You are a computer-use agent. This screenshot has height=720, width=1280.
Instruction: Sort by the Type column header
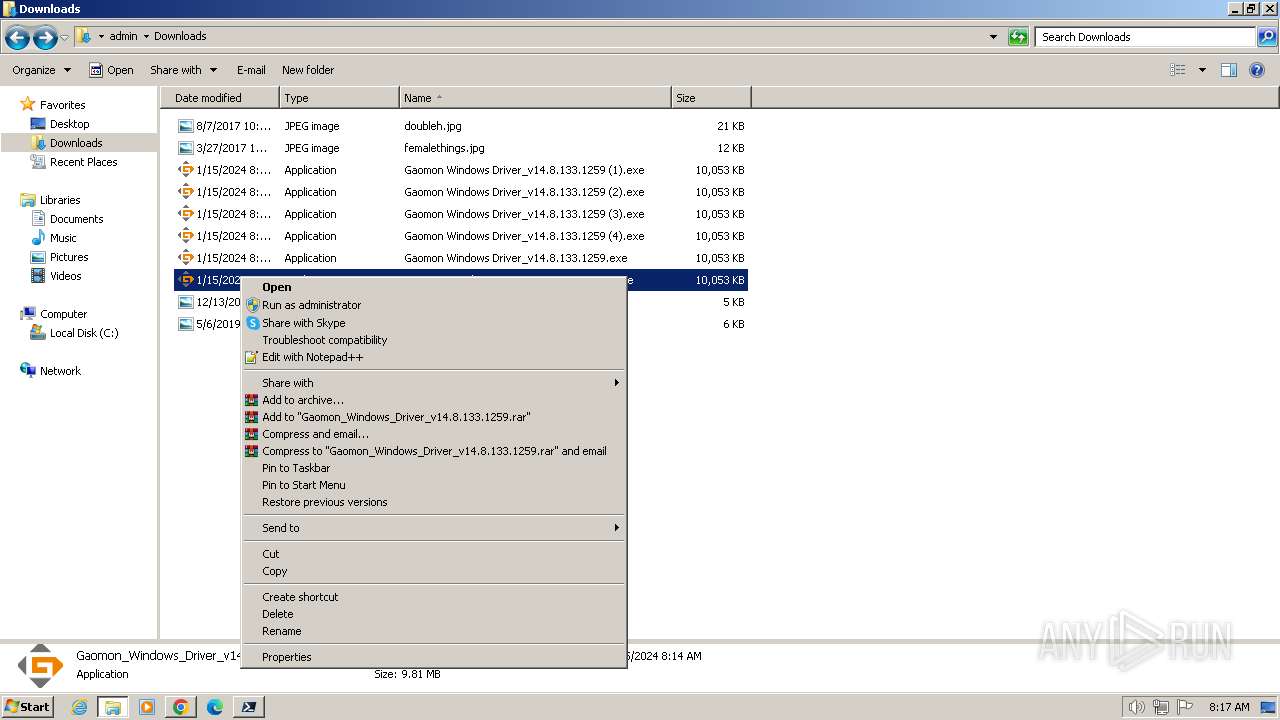coord(339,98)
